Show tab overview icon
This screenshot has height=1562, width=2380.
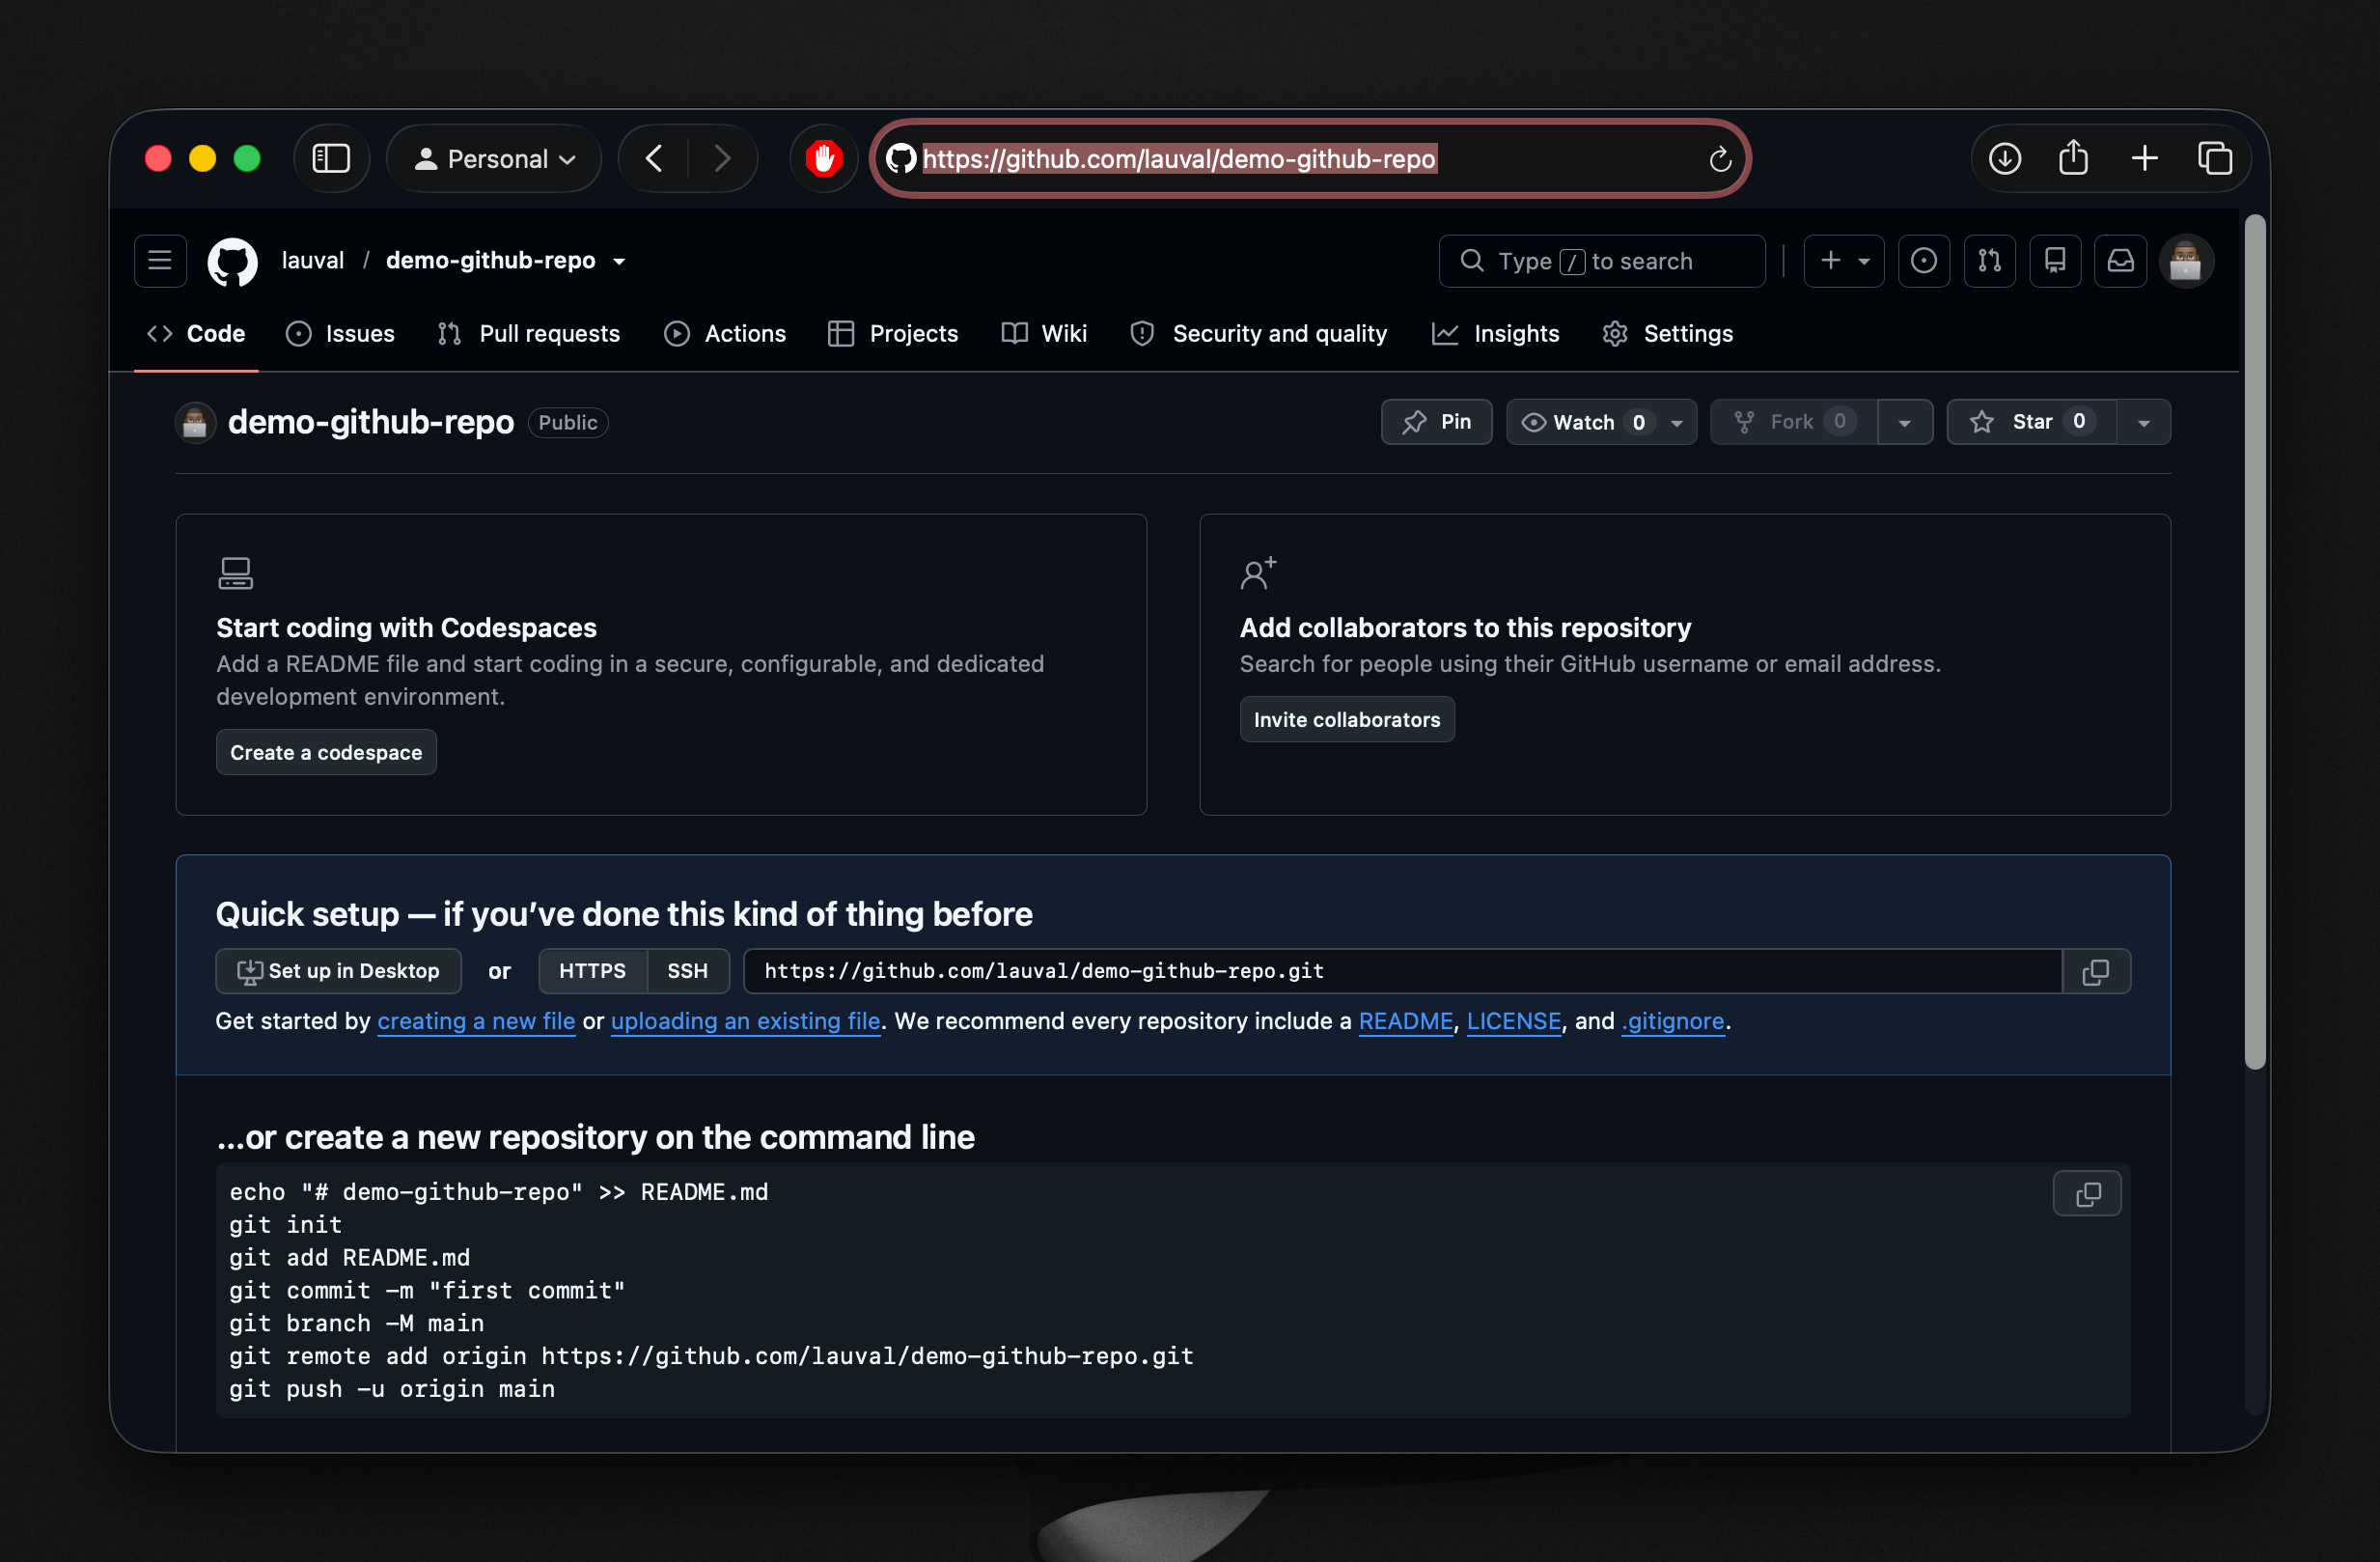click(x=2215, y=159)
